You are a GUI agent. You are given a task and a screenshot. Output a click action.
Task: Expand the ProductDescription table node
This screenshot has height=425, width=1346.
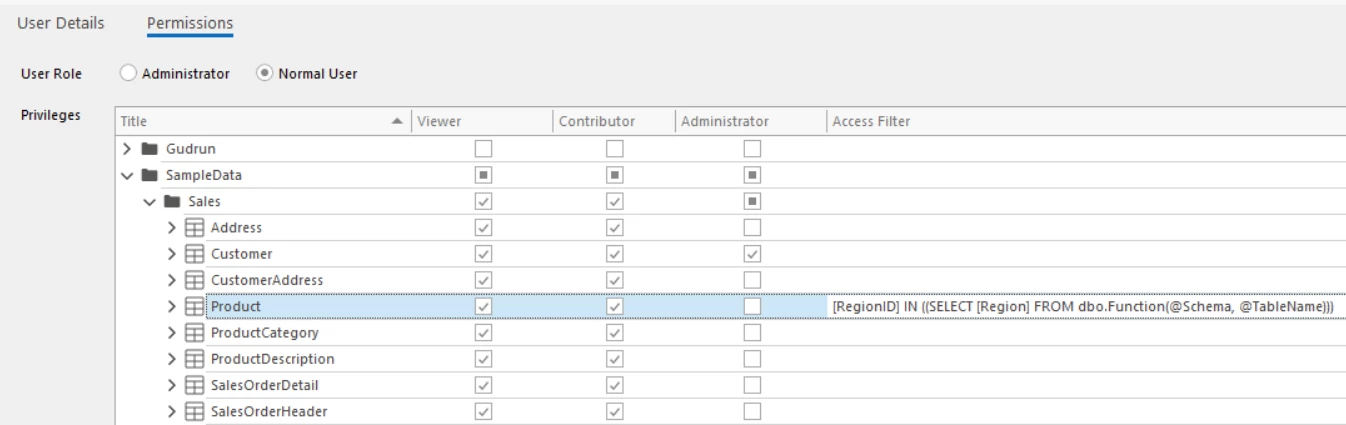tap(174, 358)
